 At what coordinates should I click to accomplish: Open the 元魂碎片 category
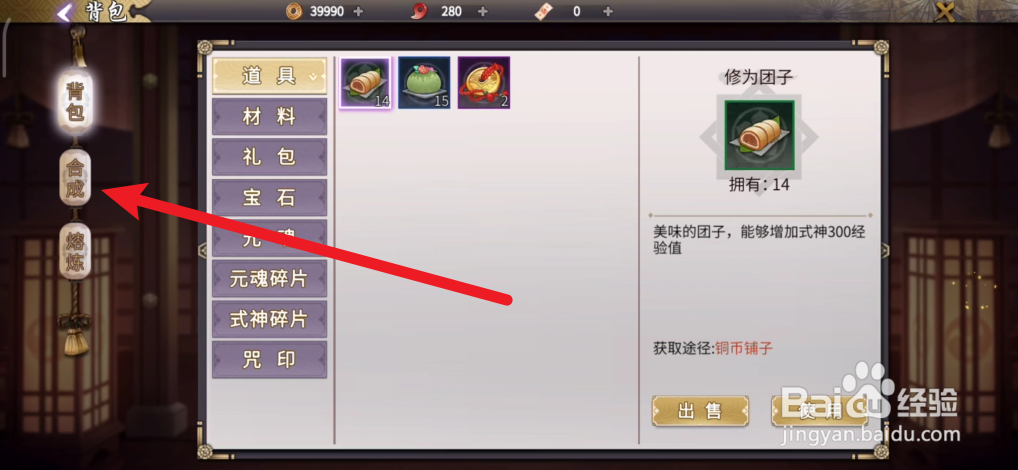click(269, 279)
